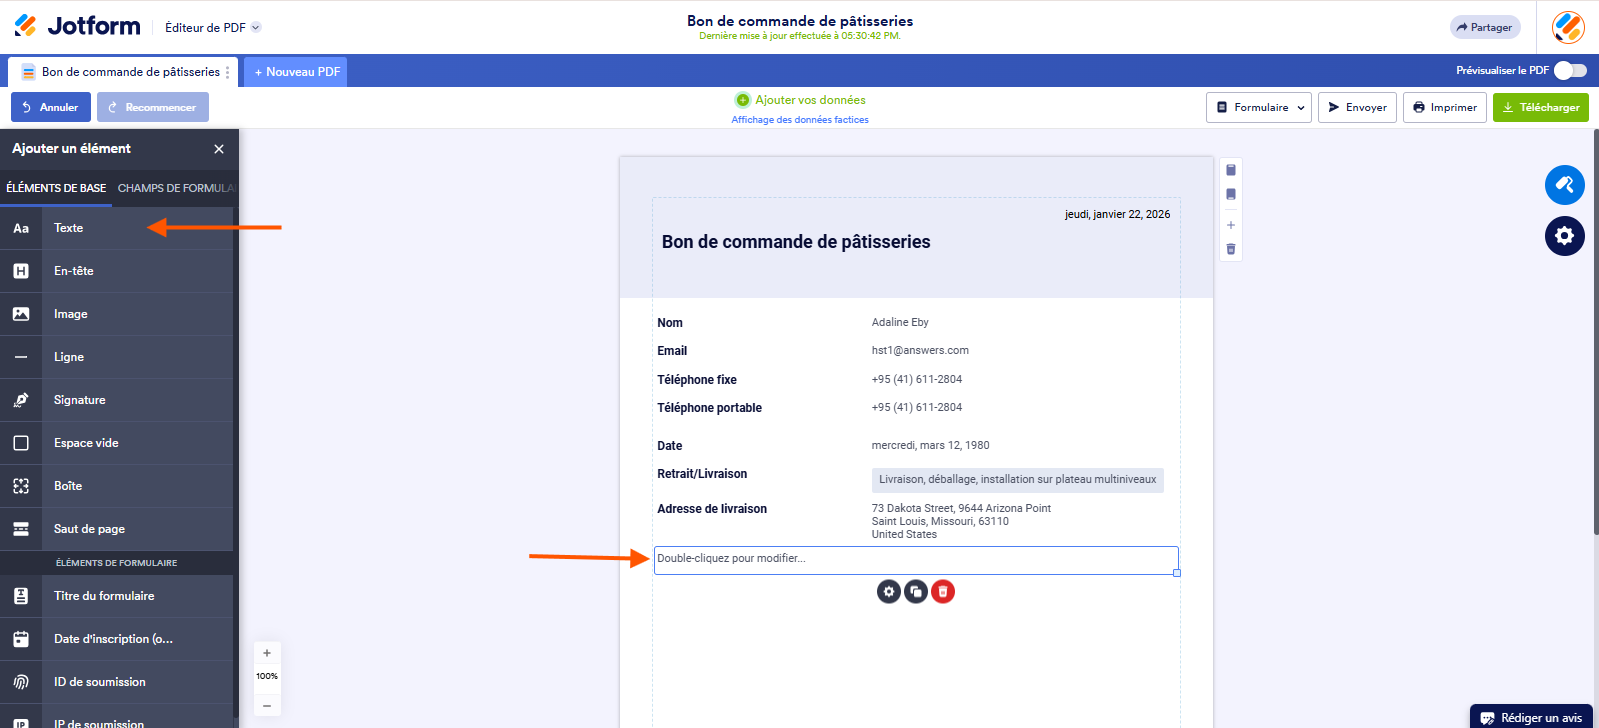The height and width of the screenshot is (728, 1599).
Task: Open Éditeur de PDF dropdown
Action: click(x=212, y=28)
